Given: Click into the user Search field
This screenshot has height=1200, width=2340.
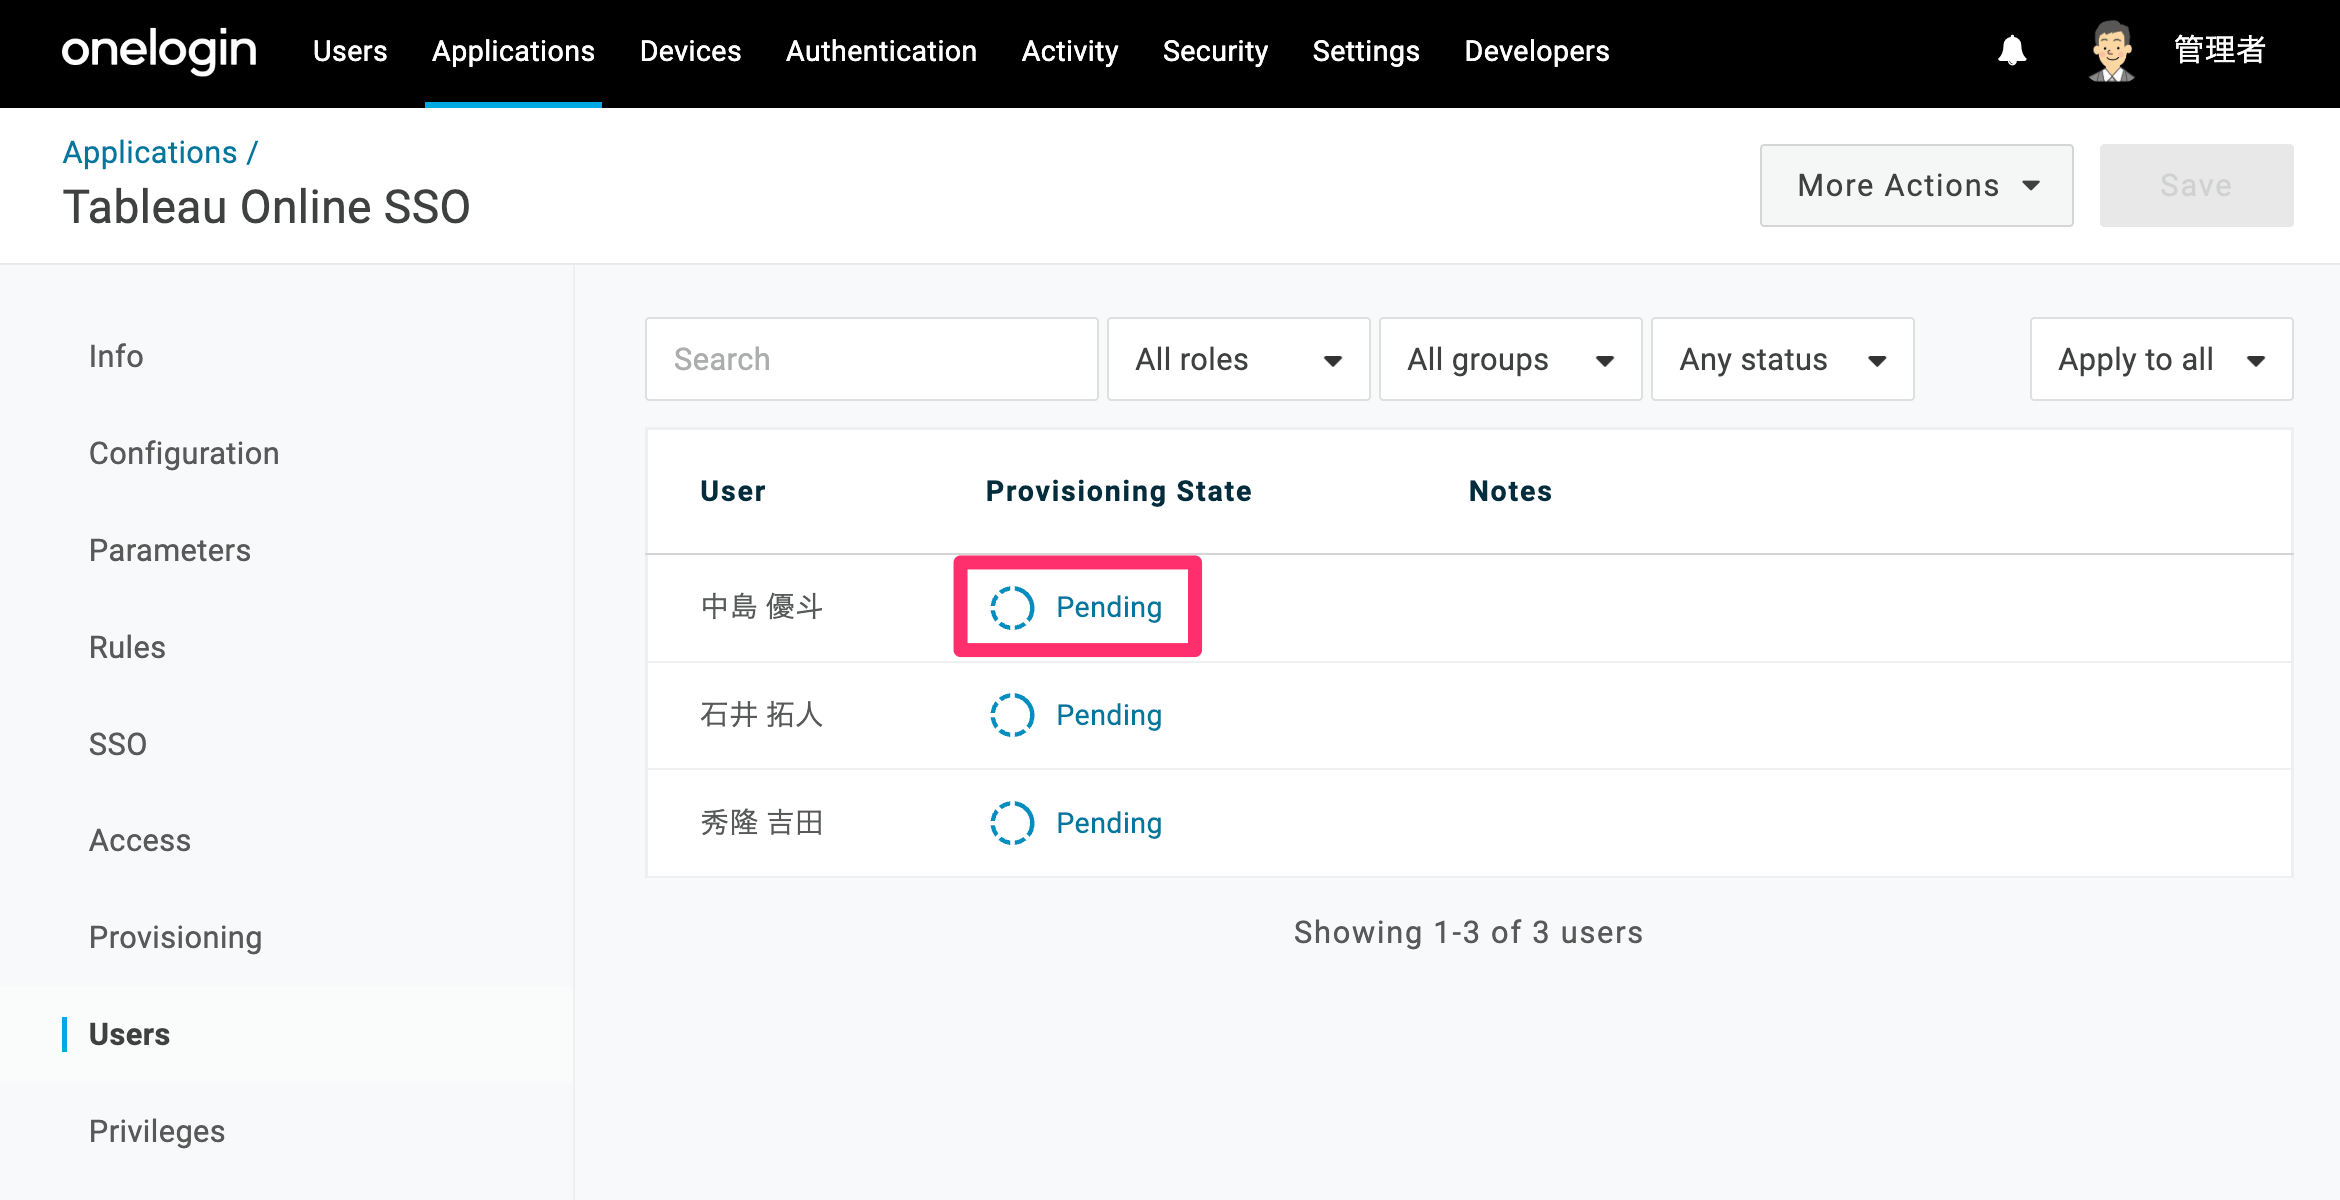Looking at the screenshot, I should click(x=872, y=359).
